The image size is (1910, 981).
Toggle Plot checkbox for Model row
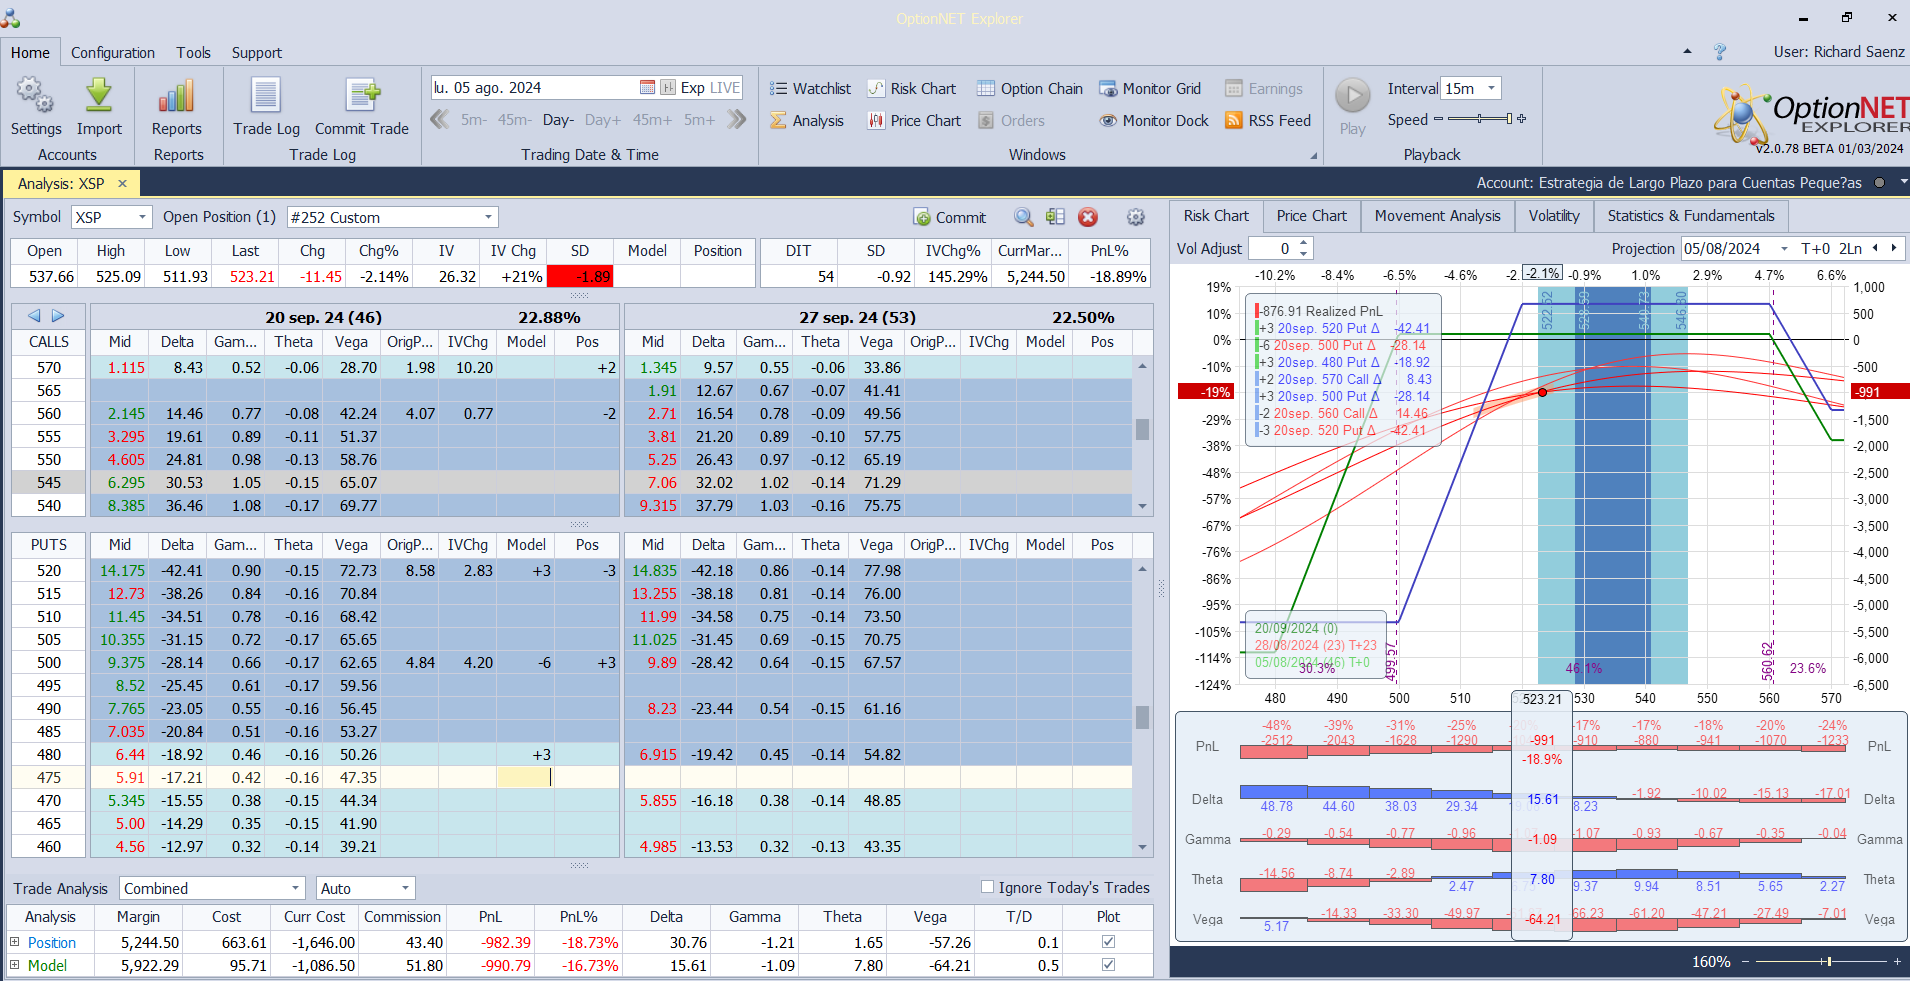(x=1108, y=965)
